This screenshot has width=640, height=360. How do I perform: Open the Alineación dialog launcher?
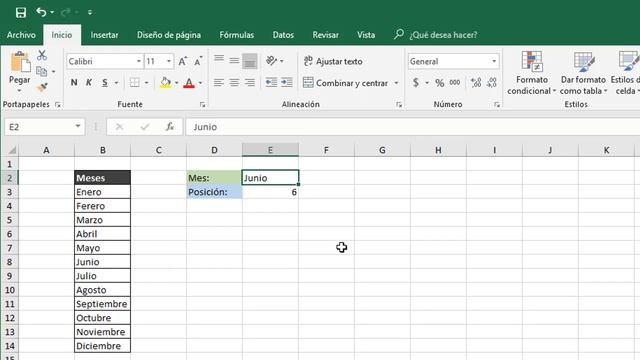click(399, 105)
